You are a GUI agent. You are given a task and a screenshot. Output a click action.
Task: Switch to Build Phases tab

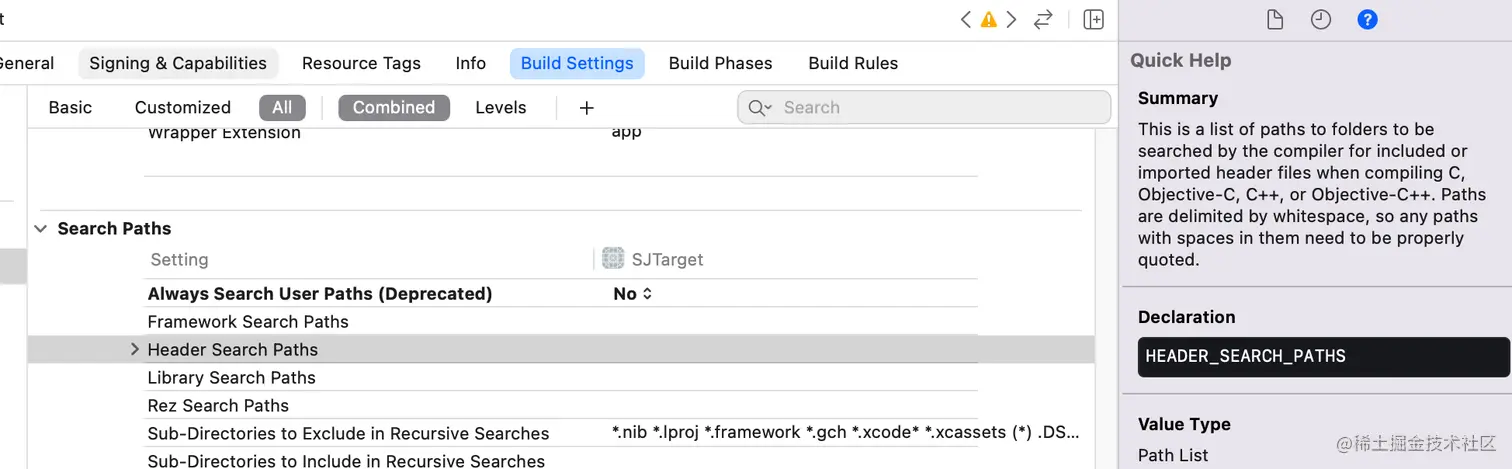pos(720,63)
